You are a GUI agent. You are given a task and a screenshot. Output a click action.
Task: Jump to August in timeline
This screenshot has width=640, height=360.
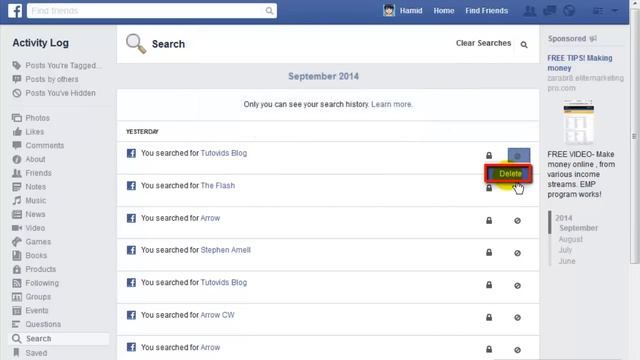pos(571,239)
